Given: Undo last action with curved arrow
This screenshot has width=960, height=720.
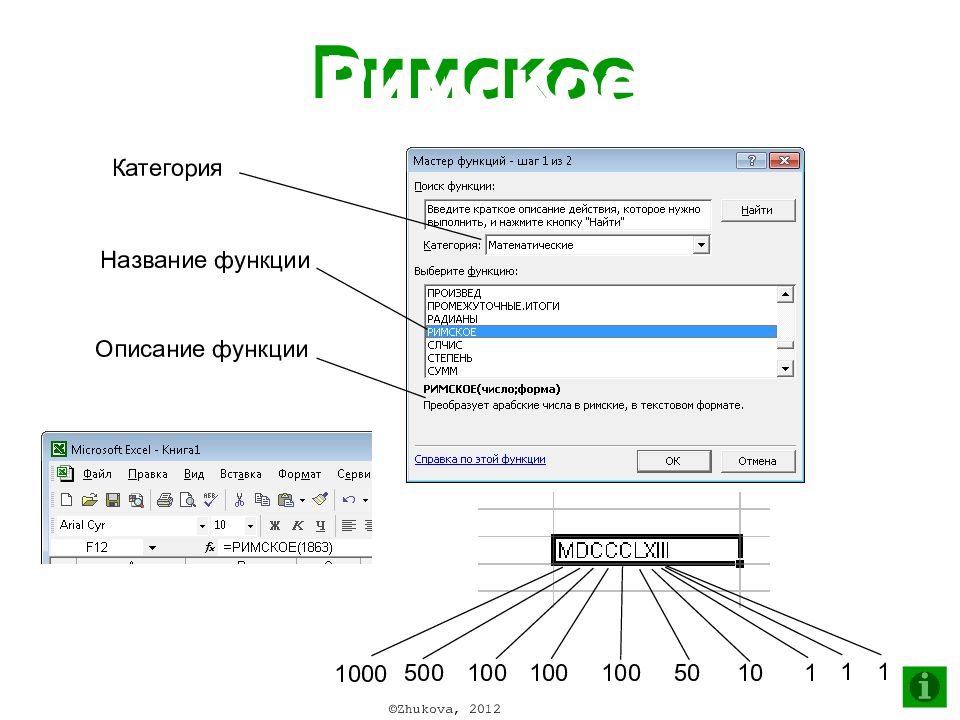Looking at the screenshot, I should 349,500.
